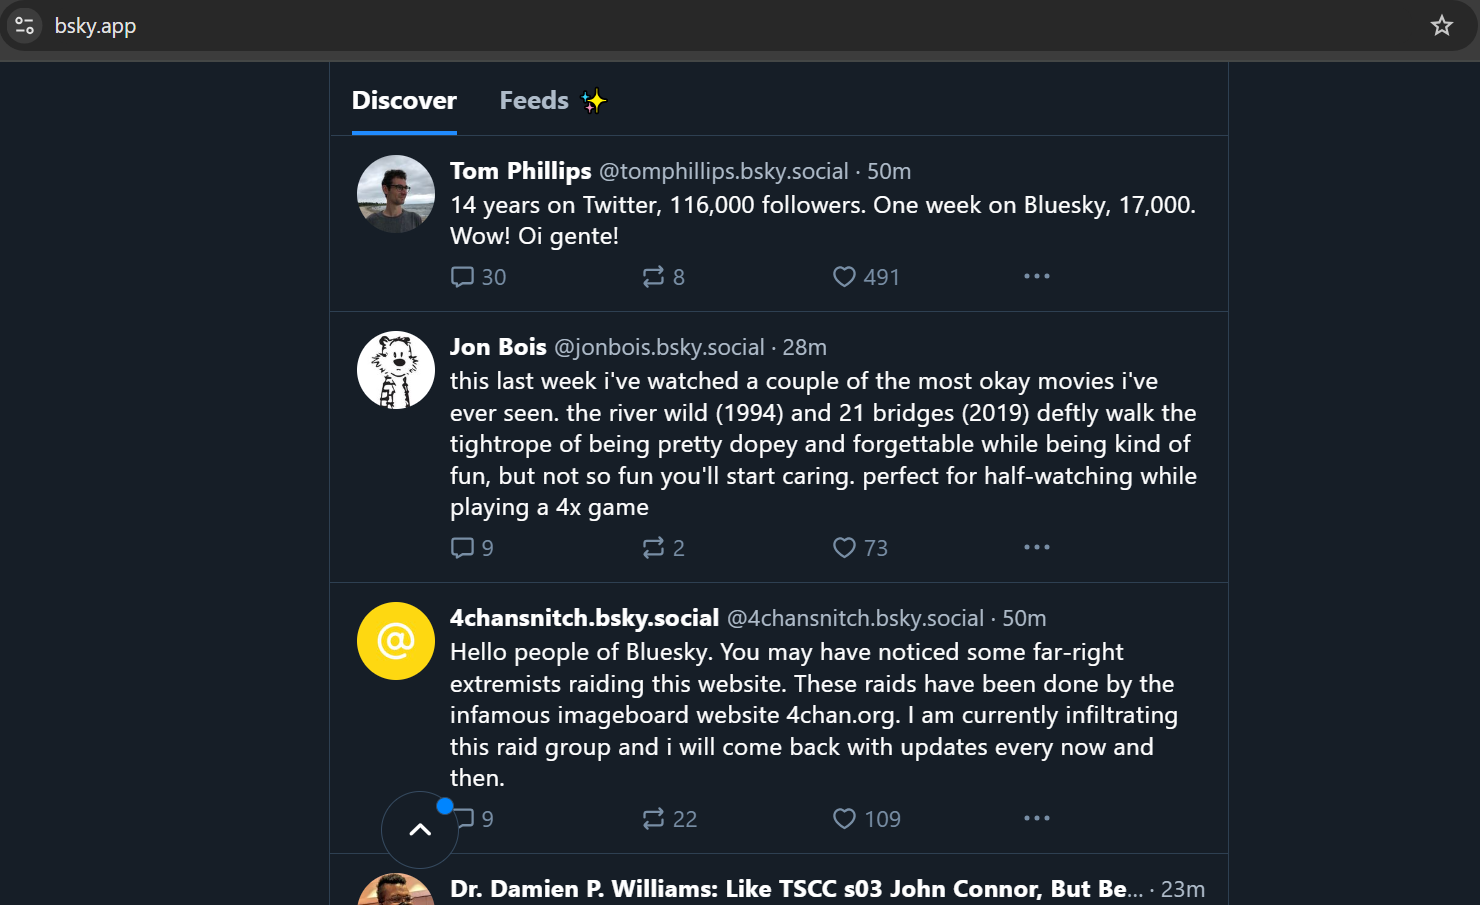
Task: Open more options on Tom Phillips' post
Action: (1037, 276)
